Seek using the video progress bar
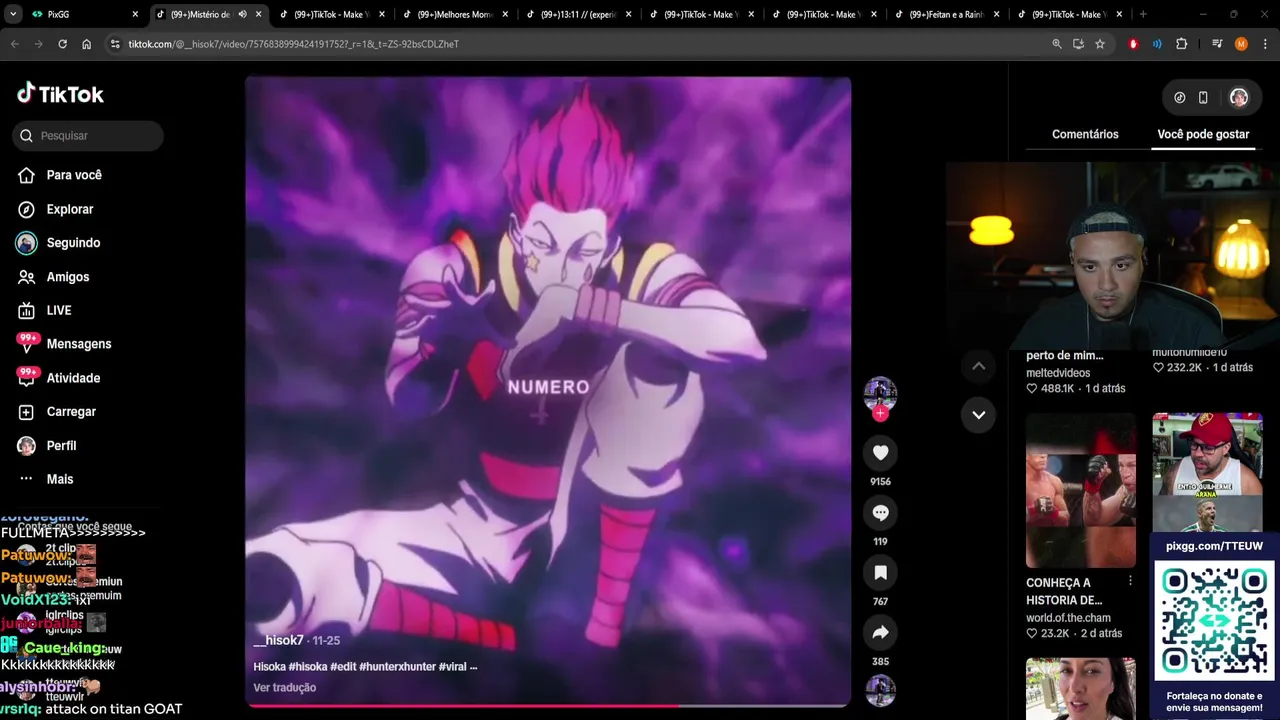The image size is (1280, 720). pyautogui.click(x=548, y=705)
